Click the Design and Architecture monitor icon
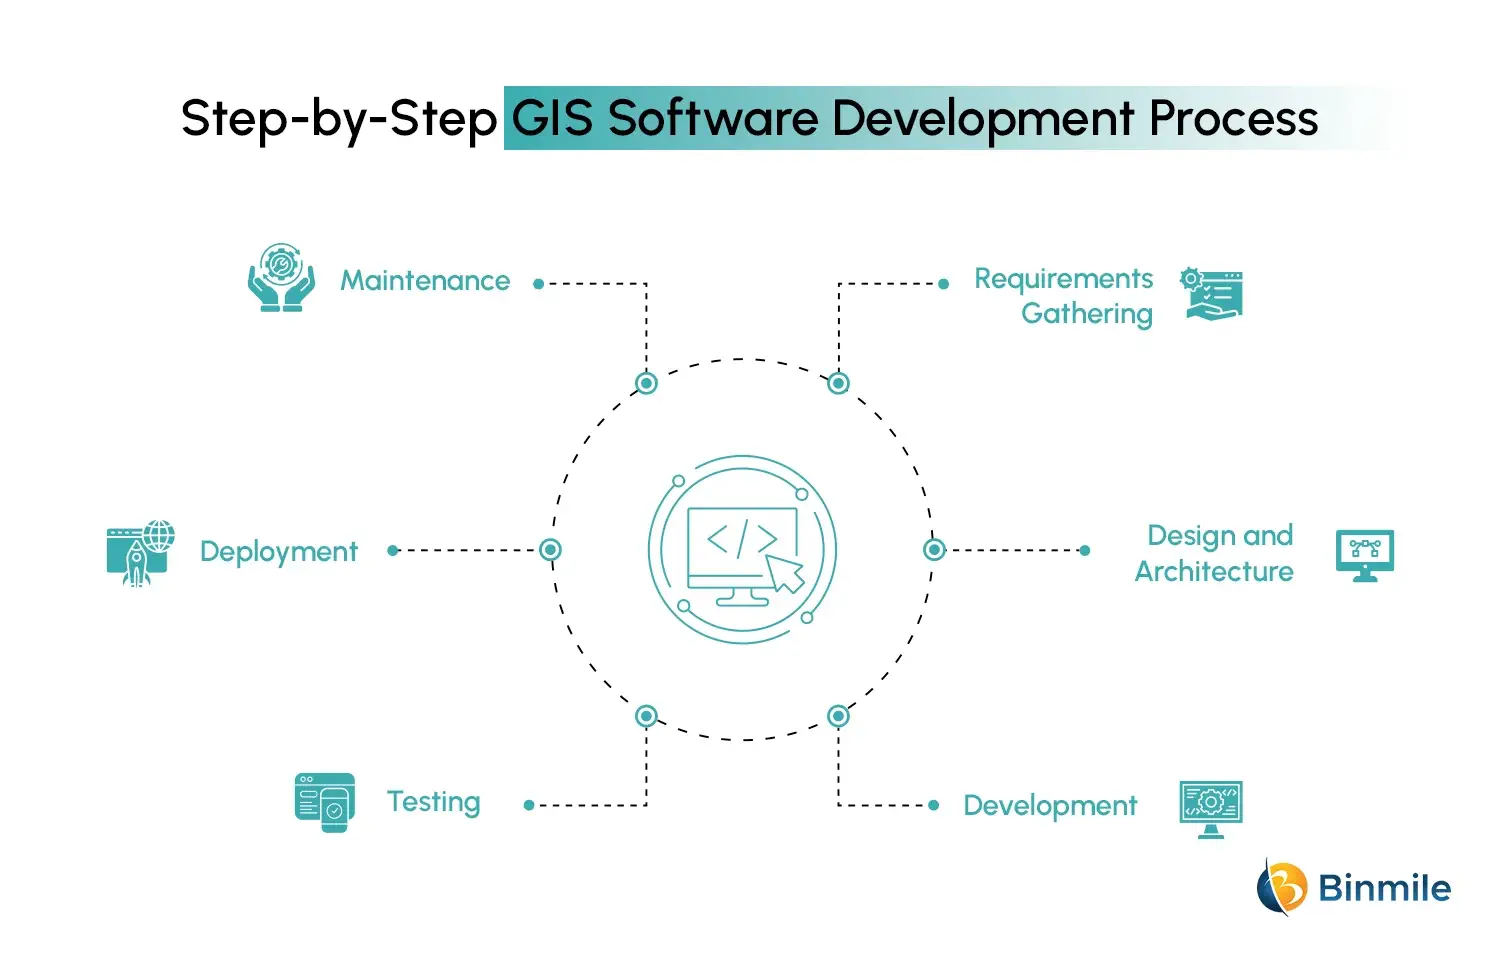The height and width of the screenshot is (968, 1500). [1365, 556]
